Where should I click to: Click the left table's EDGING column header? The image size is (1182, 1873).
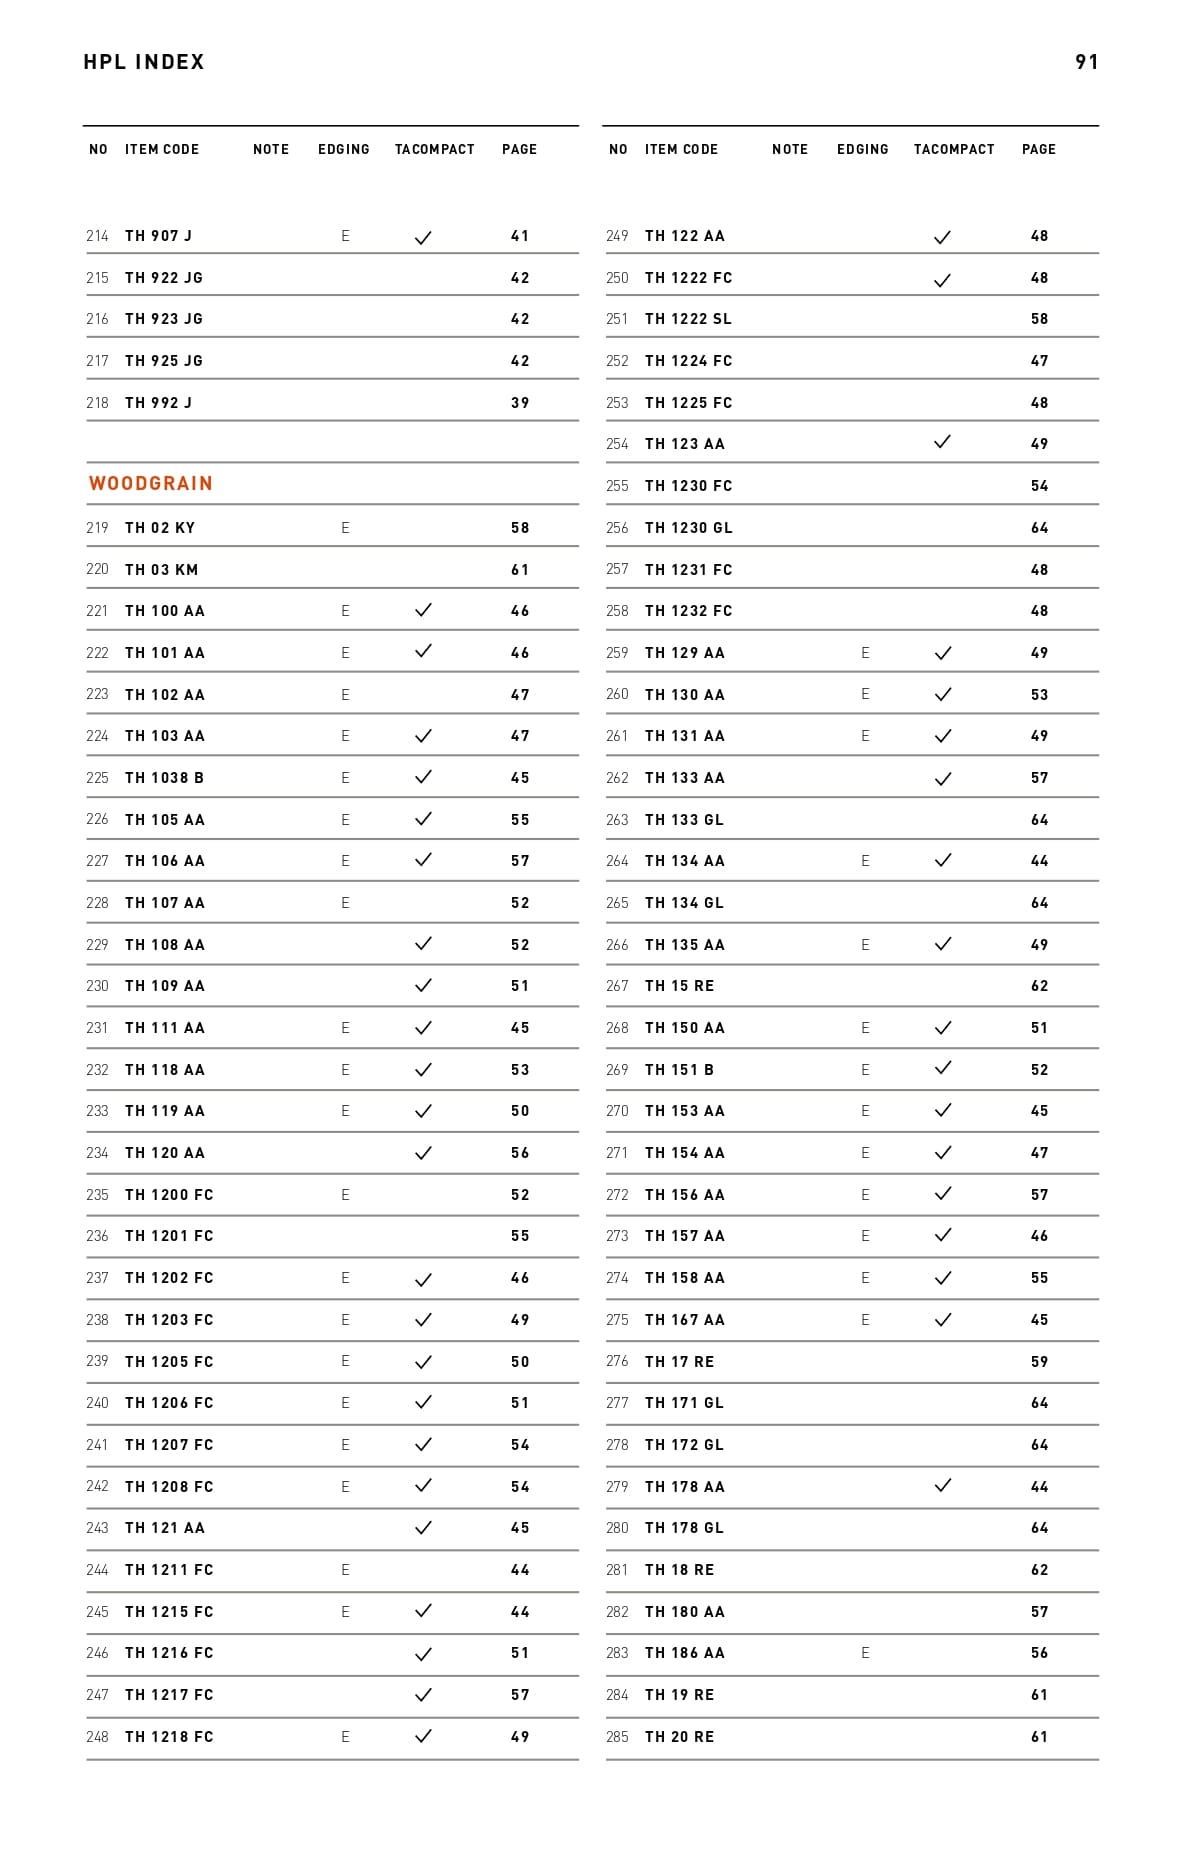click(x=344, y=149)
